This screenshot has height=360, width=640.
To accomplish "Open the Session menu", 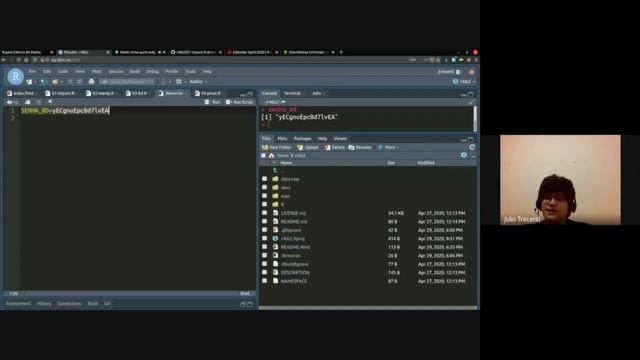I will 116,71.
